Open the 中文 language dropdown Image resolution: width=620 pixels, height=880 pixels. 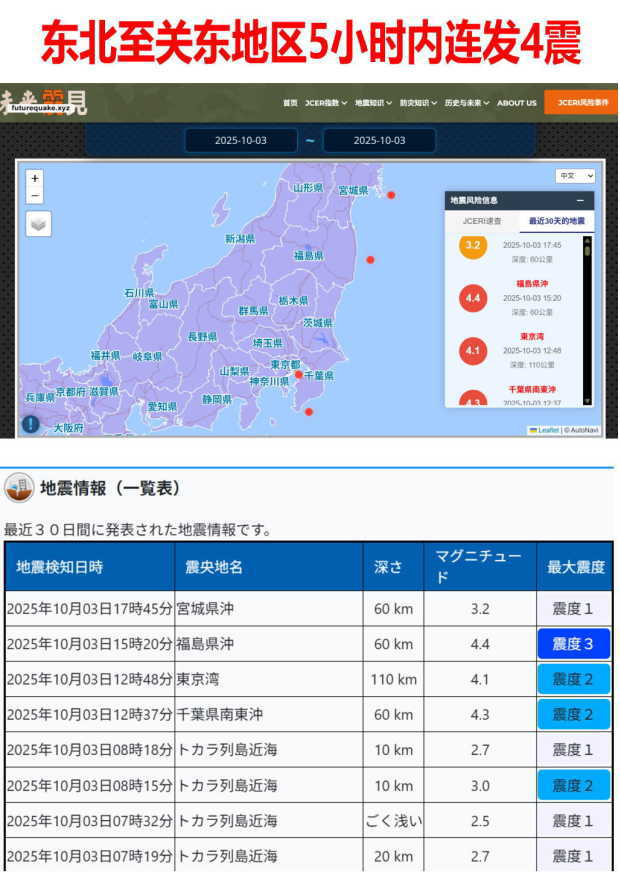pos(576,176)
